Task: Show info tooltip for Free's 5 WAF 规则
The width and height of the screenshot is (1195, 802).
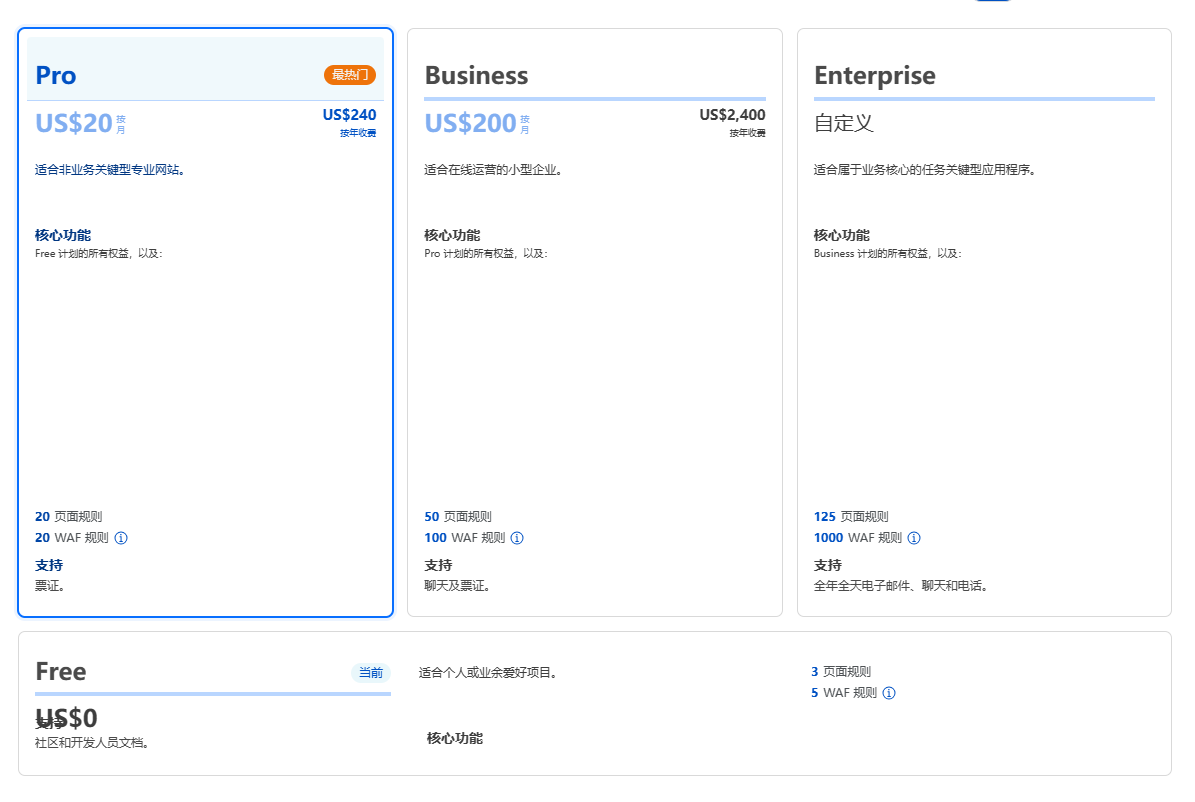Action: [x=889, y=693]
